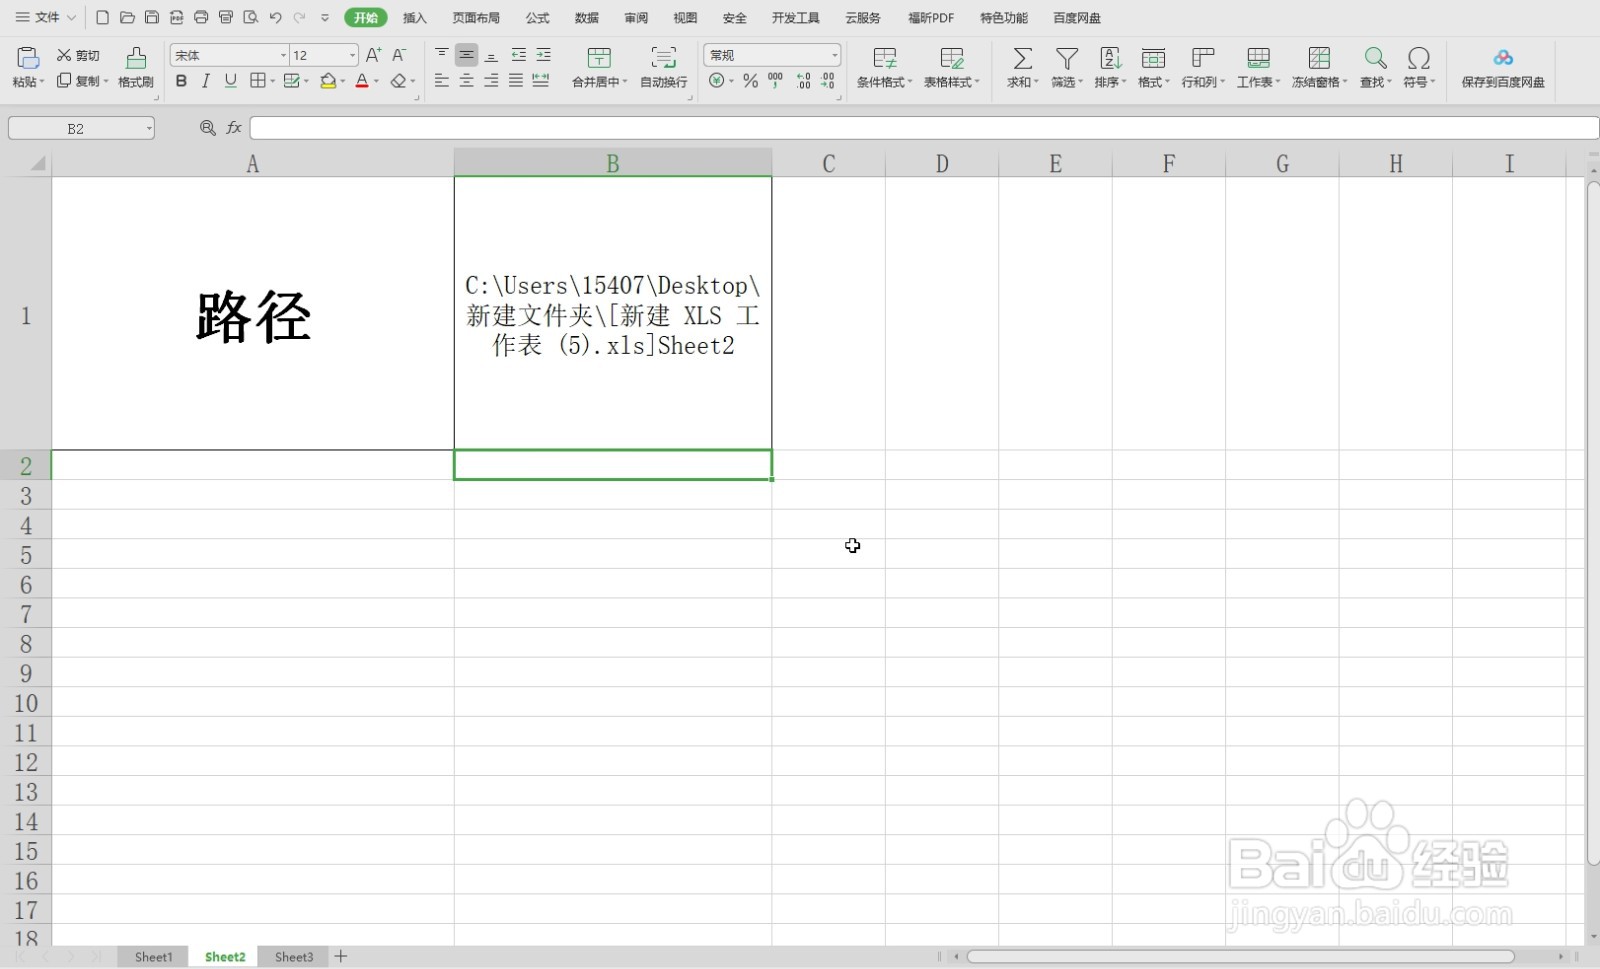The width and height of the screenshot is (1600, 969).
Task: Undo the last action
Action: click(275, 17)
